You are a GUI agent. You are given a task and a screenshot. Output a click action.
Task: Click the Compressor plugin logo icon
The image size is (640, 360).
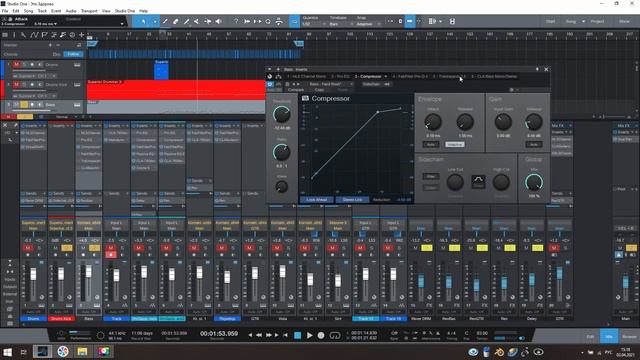point(305,98)
